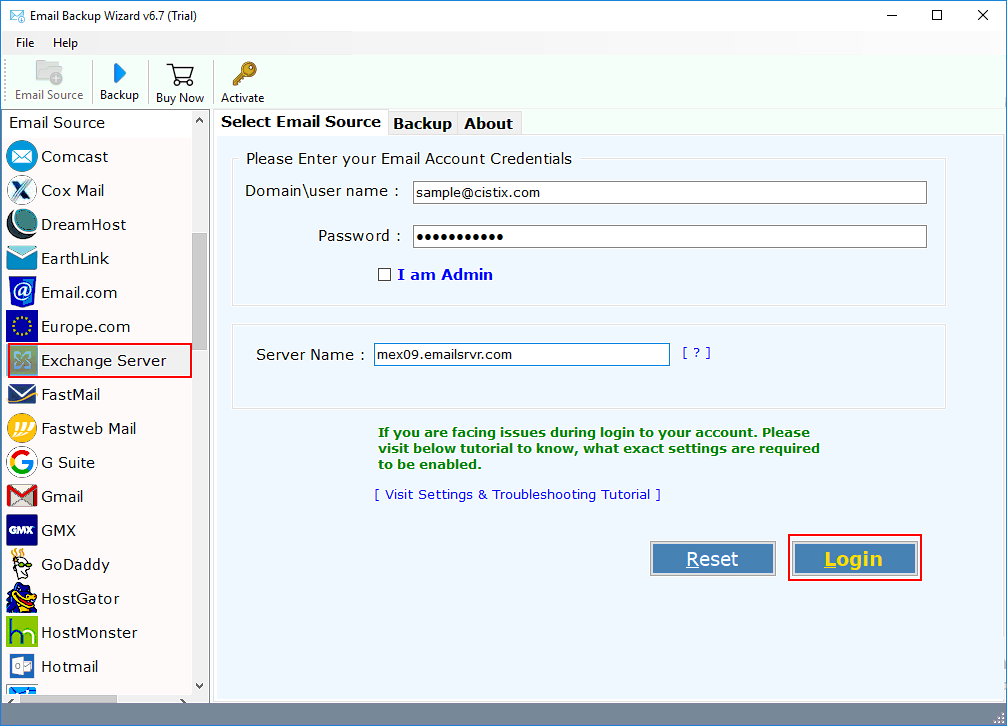Screen dimensions: 1007x726
Task: Choose the FastMail envelope icon
Action: click(x=22, y=394)
